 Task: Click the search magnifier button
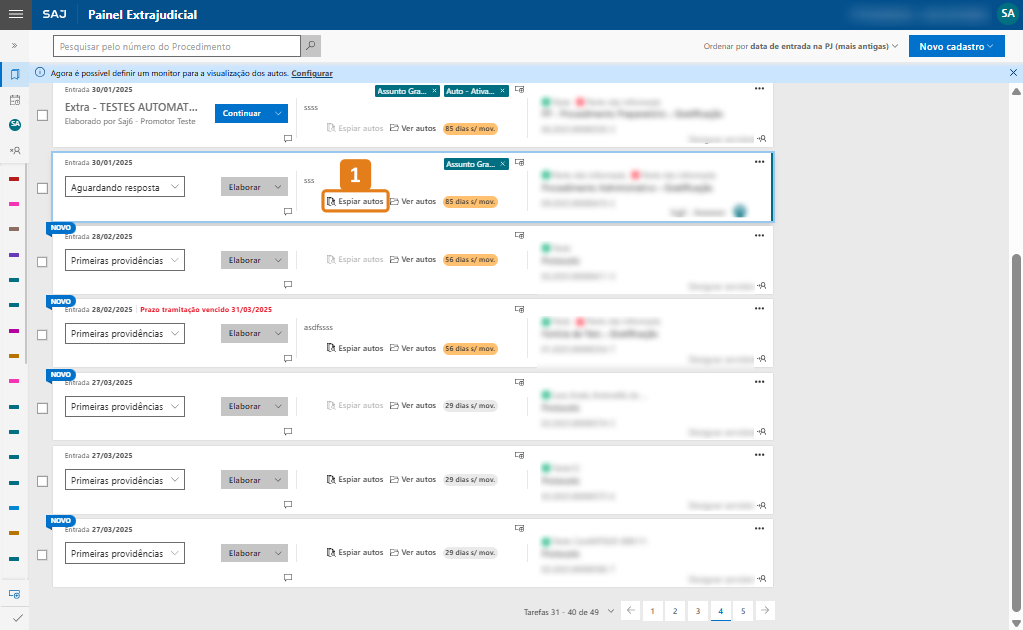click(x=312, y=46)
